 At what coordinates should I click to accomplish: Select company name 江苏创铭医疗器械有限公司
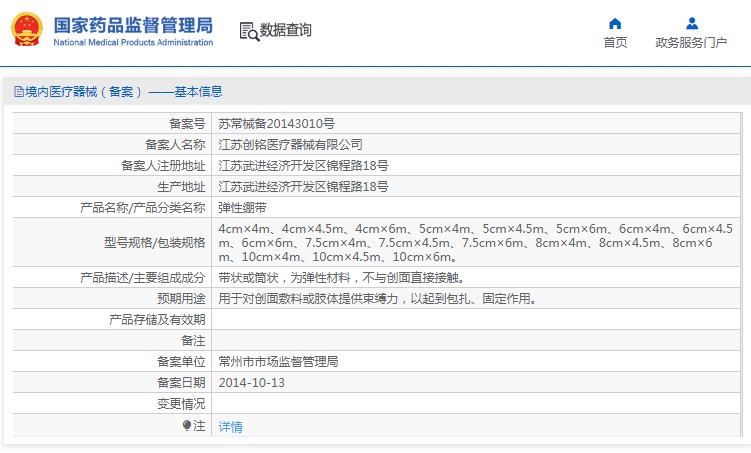[x=290, y=145]
